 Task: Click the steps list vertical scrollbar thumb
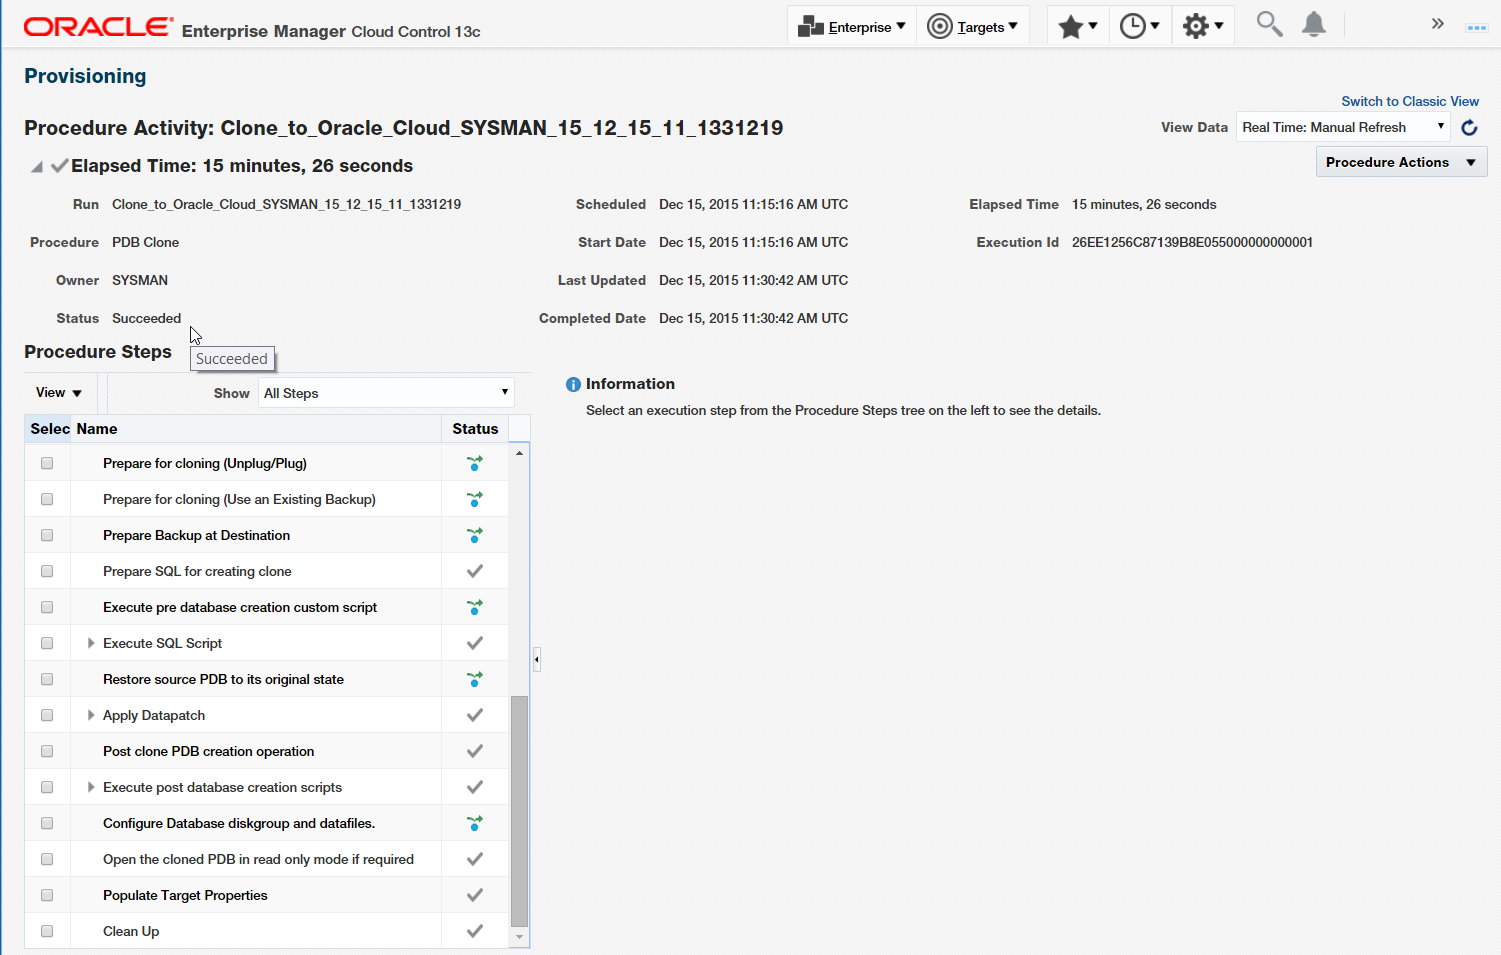pyautogui.click(x=519, y=812)
